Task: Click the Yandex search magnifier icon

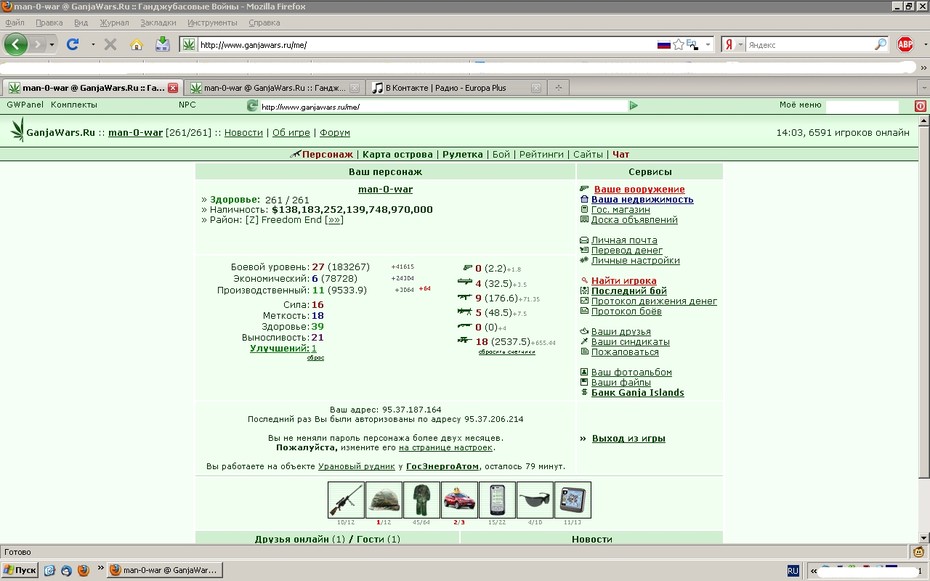Action: (881, 44)
